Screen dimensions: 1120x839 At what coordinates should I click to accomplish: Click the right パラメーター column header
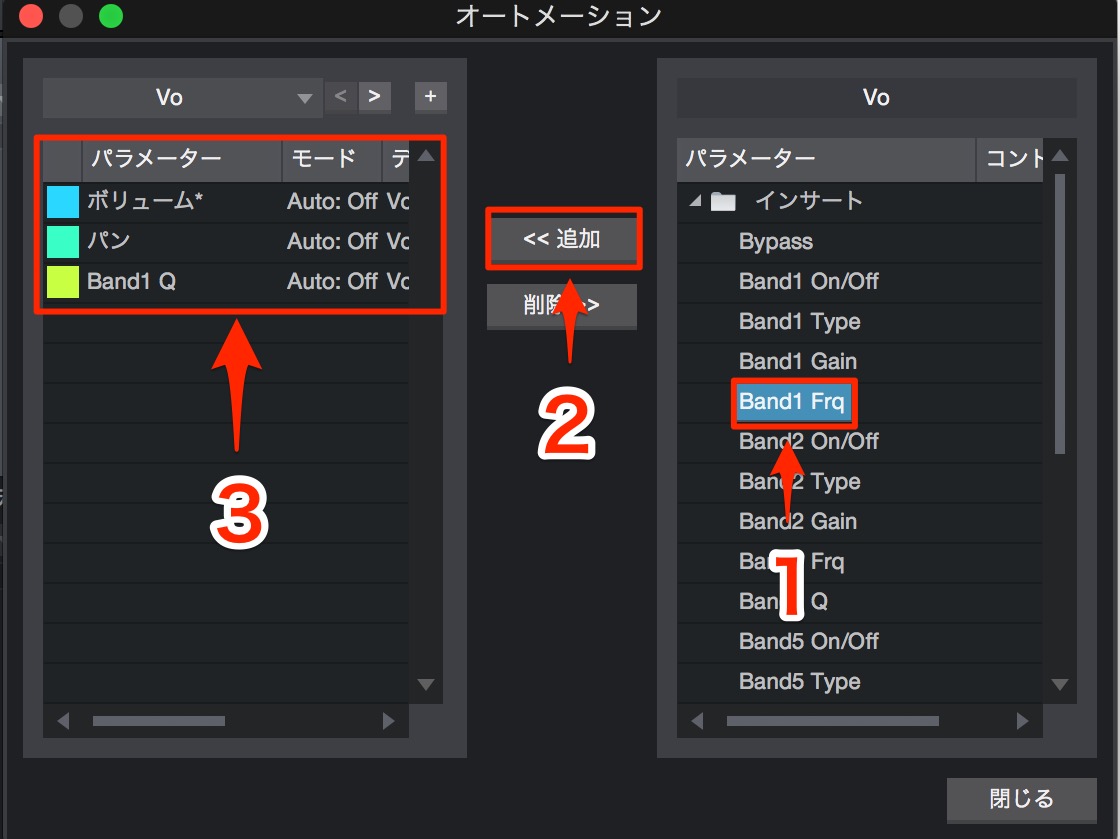point(826,159)
